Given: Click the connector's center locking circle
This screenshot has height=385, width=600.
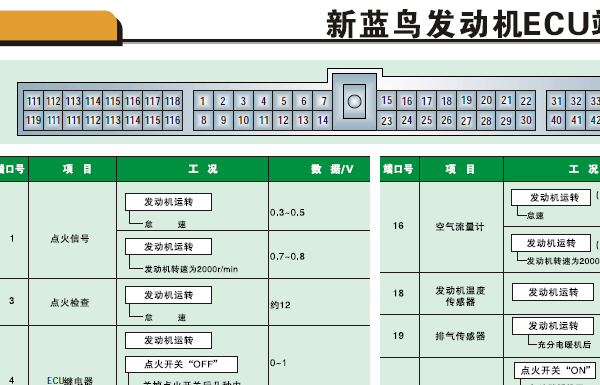Looking at the screenshot, I should click(354, 101).
